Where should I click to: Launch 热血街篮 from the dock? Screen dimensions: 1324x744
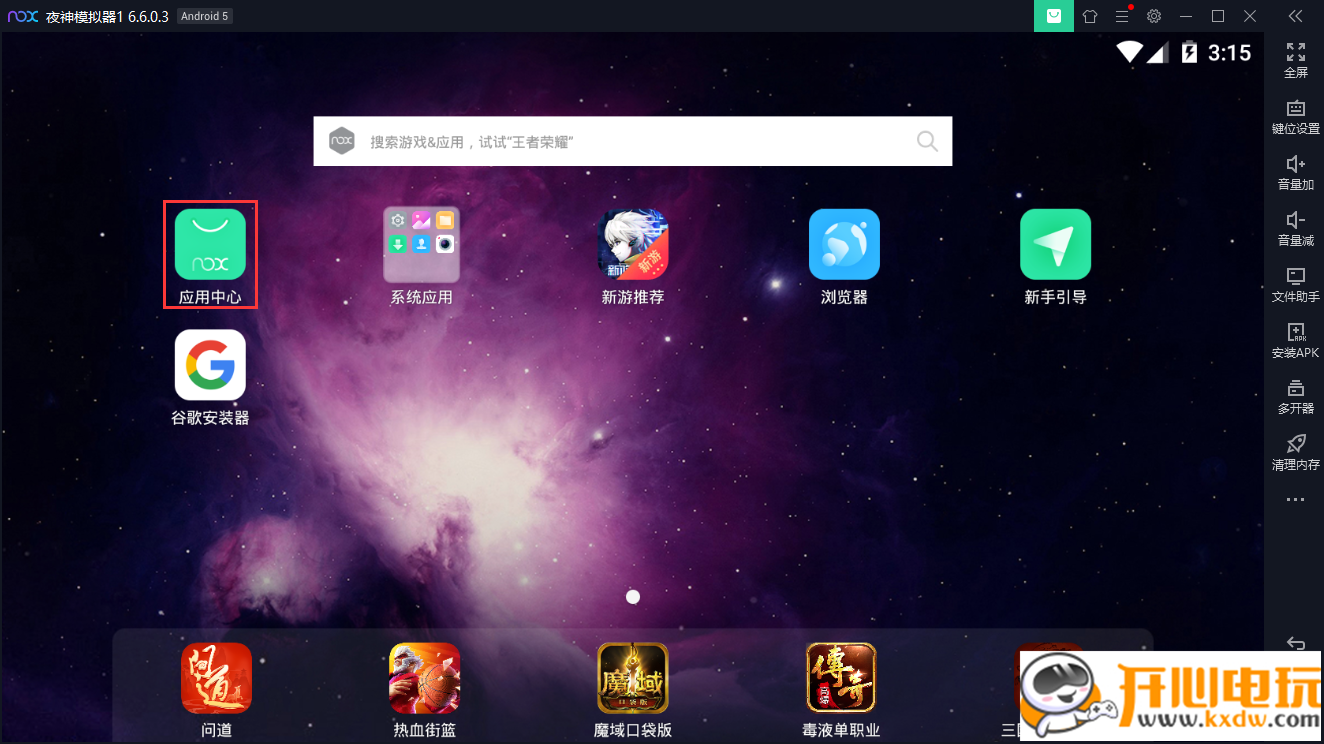424,678
